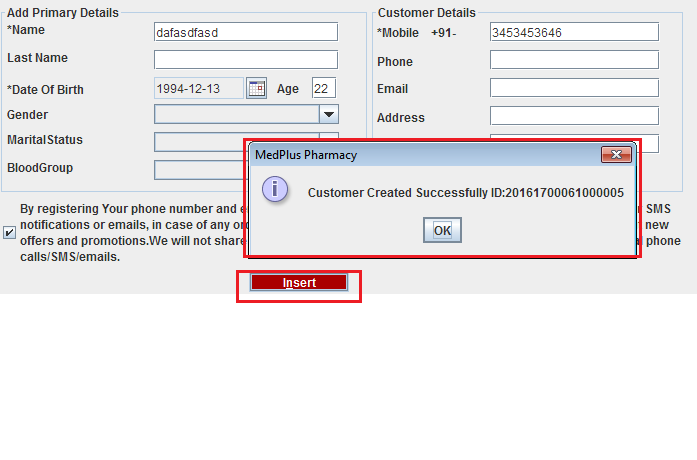The height and width of the screenshot is (460, 697).
Task: Click the info icon in MedPlus dialog
Action: pos(275,189)
